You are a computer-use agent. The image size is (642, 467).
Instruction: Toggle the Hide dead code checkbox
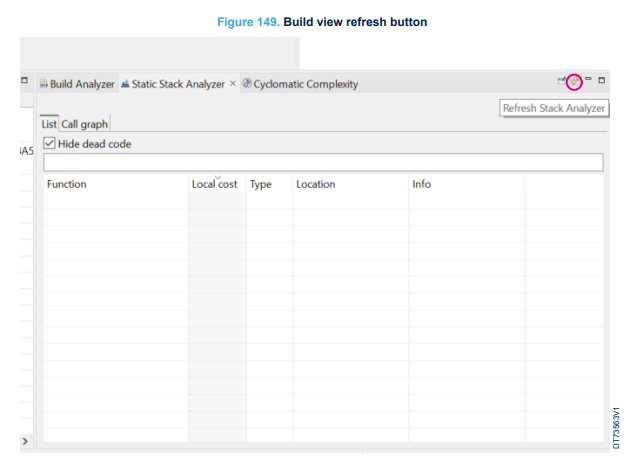click(x=49, y=143)
